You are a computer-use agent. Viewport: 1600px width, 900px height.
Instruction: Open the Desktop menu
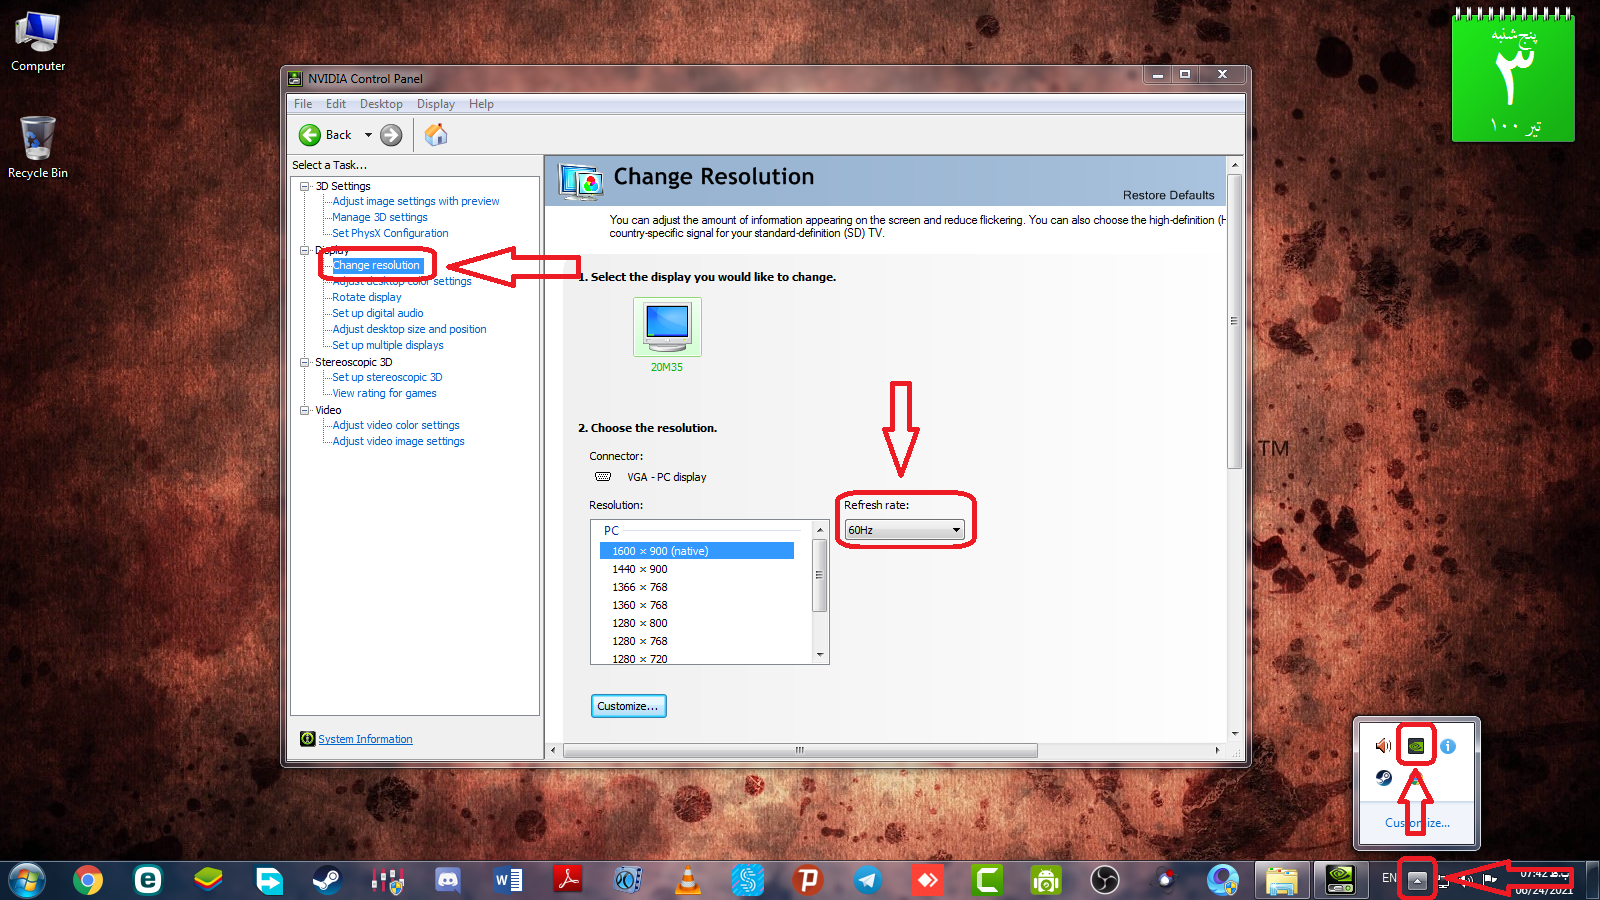(x=381, y=104)
